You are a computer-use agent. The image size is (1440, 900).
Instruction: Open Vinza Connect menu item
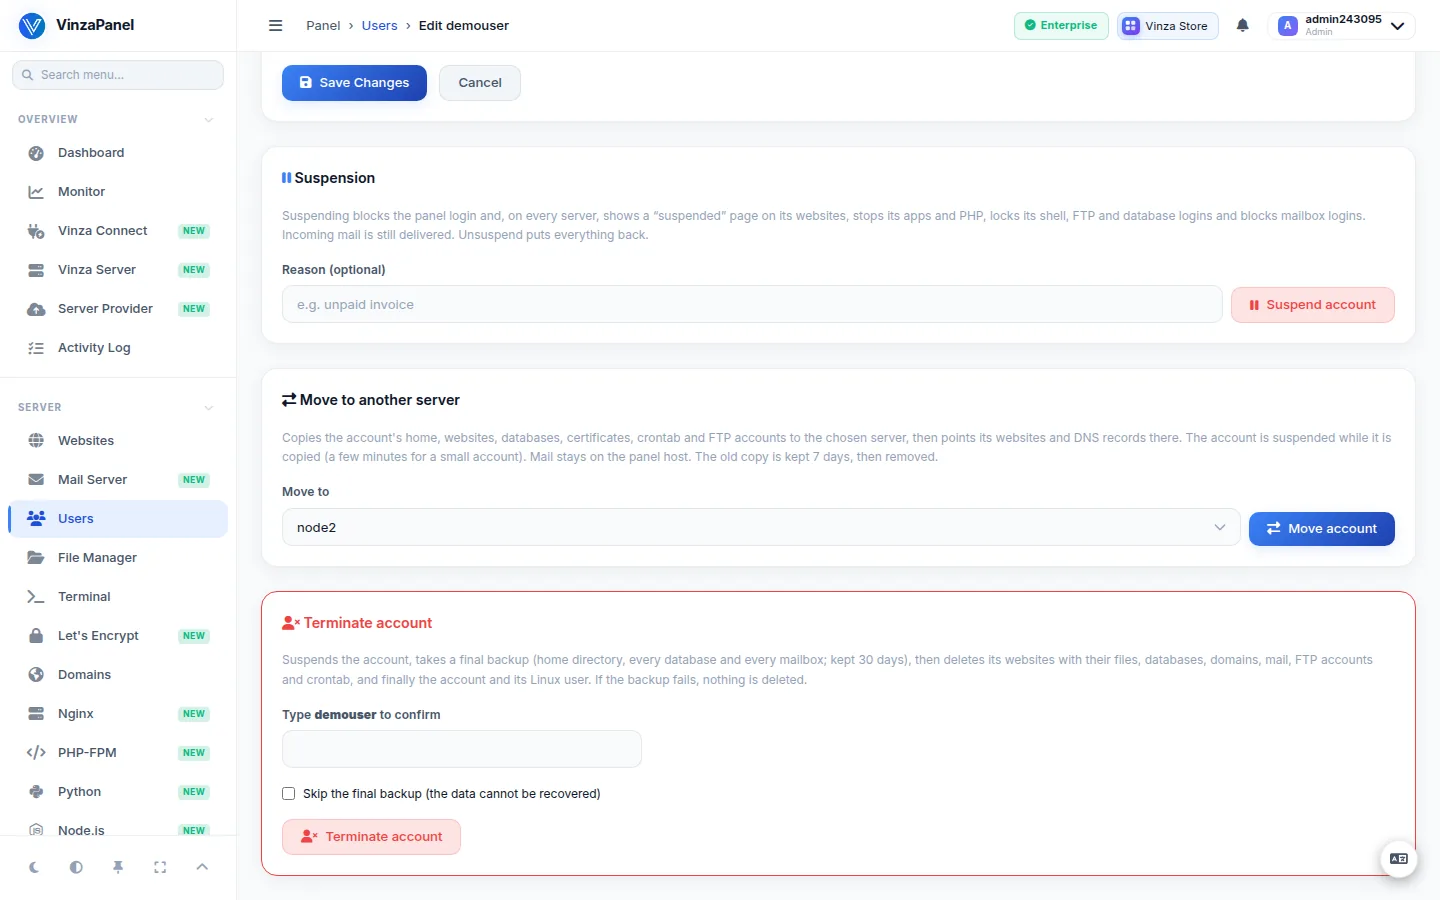tap(118, 231)
